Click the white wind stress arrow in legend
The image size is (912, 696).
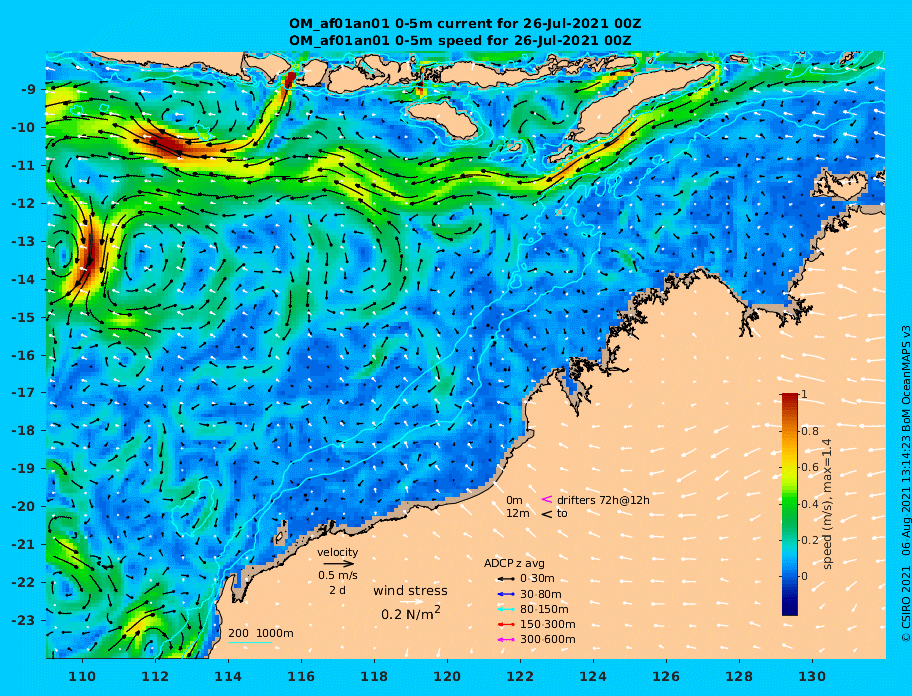click(411, 602)
